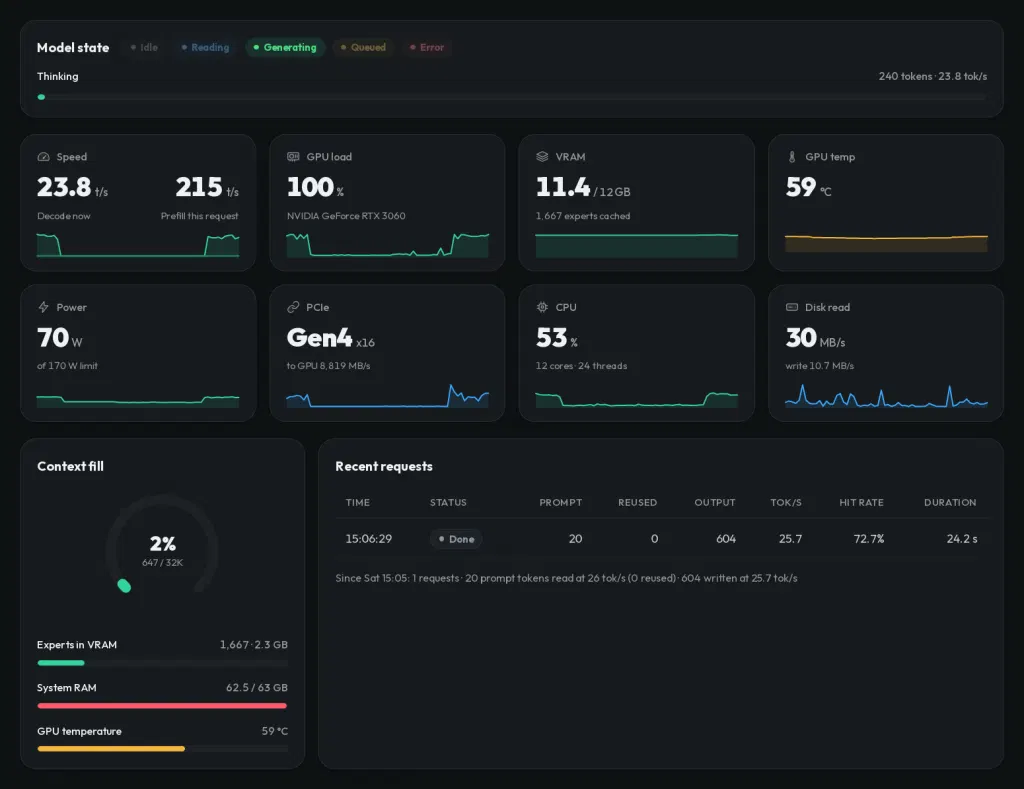Click the 72.7% hit rate cell
This screenshot has width=1024, height=789.
click(x=869, y=539)
